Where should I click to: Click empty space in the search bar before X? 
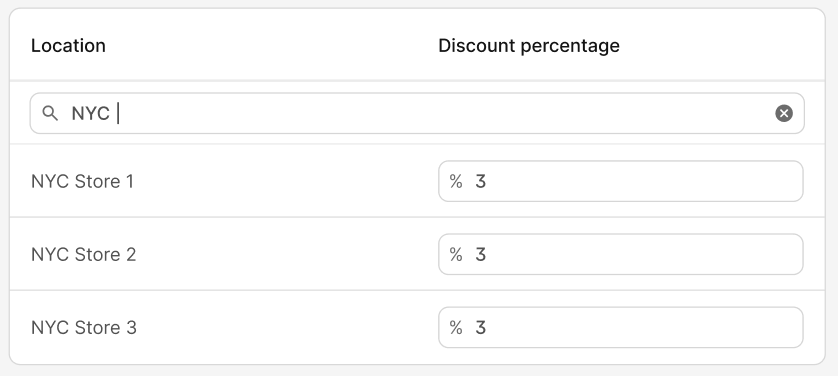click(446, 113)
